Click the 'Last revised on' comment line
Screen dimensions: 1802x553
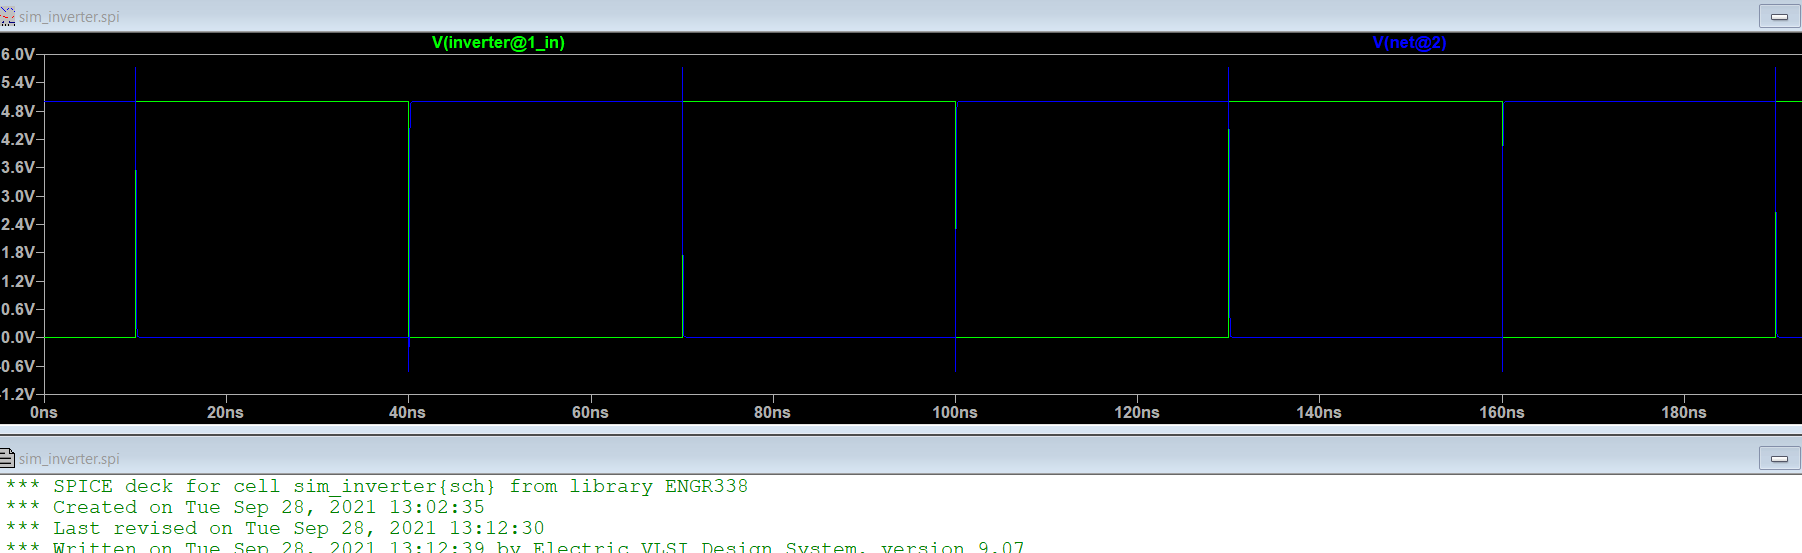pyautogui.click(x=298, y=528)
